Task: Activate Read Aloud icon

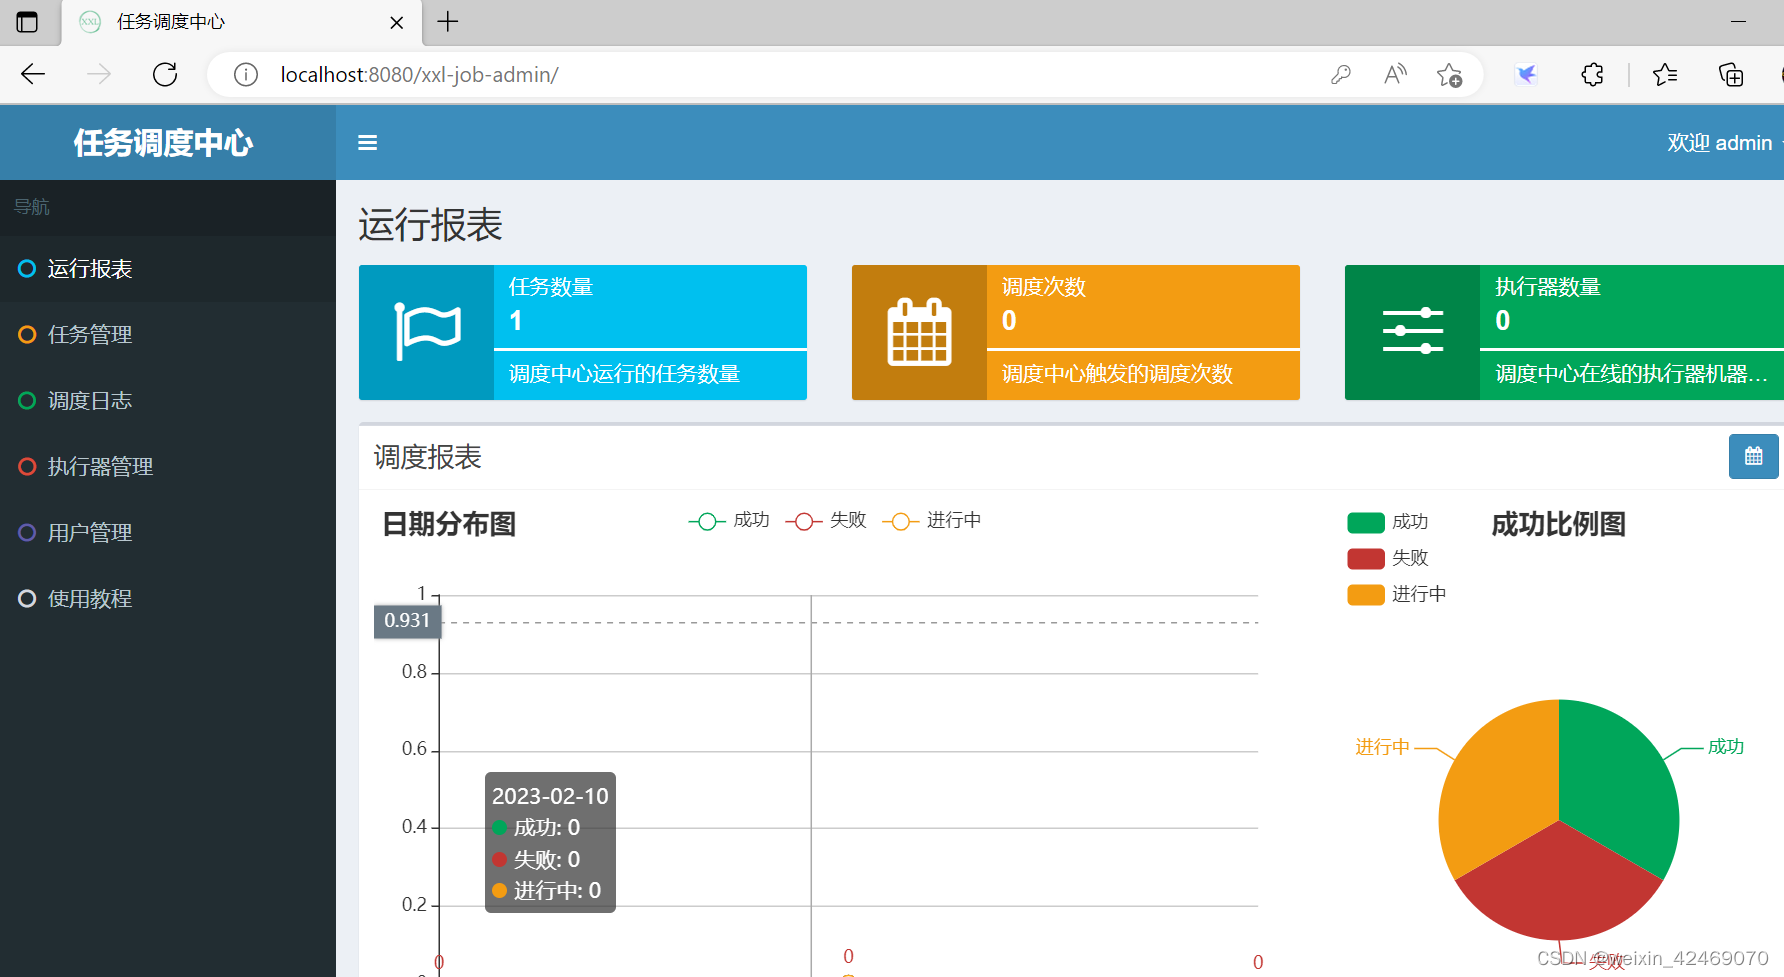Action: click(x=1395, y=75)
